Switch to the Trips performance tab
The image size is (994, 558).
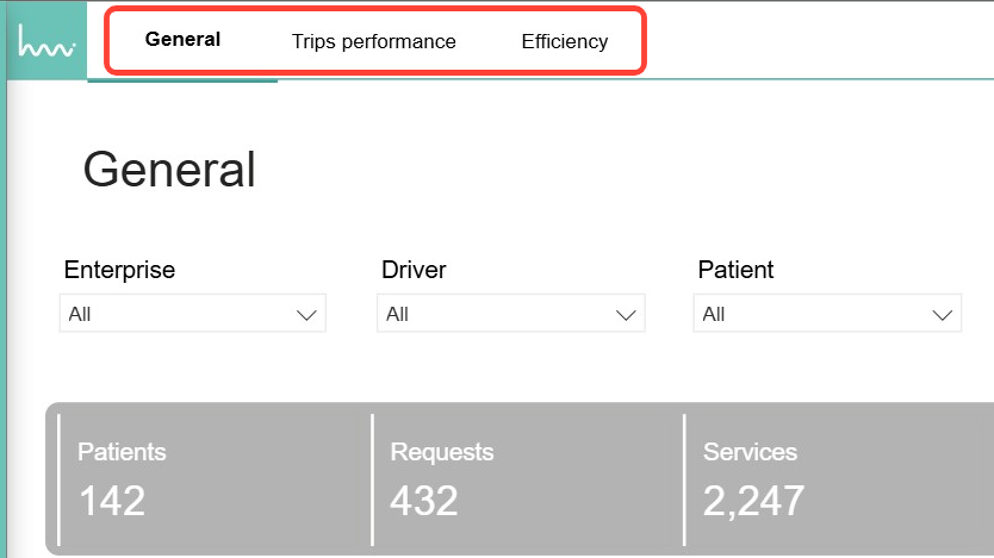(x=373, y=41)
